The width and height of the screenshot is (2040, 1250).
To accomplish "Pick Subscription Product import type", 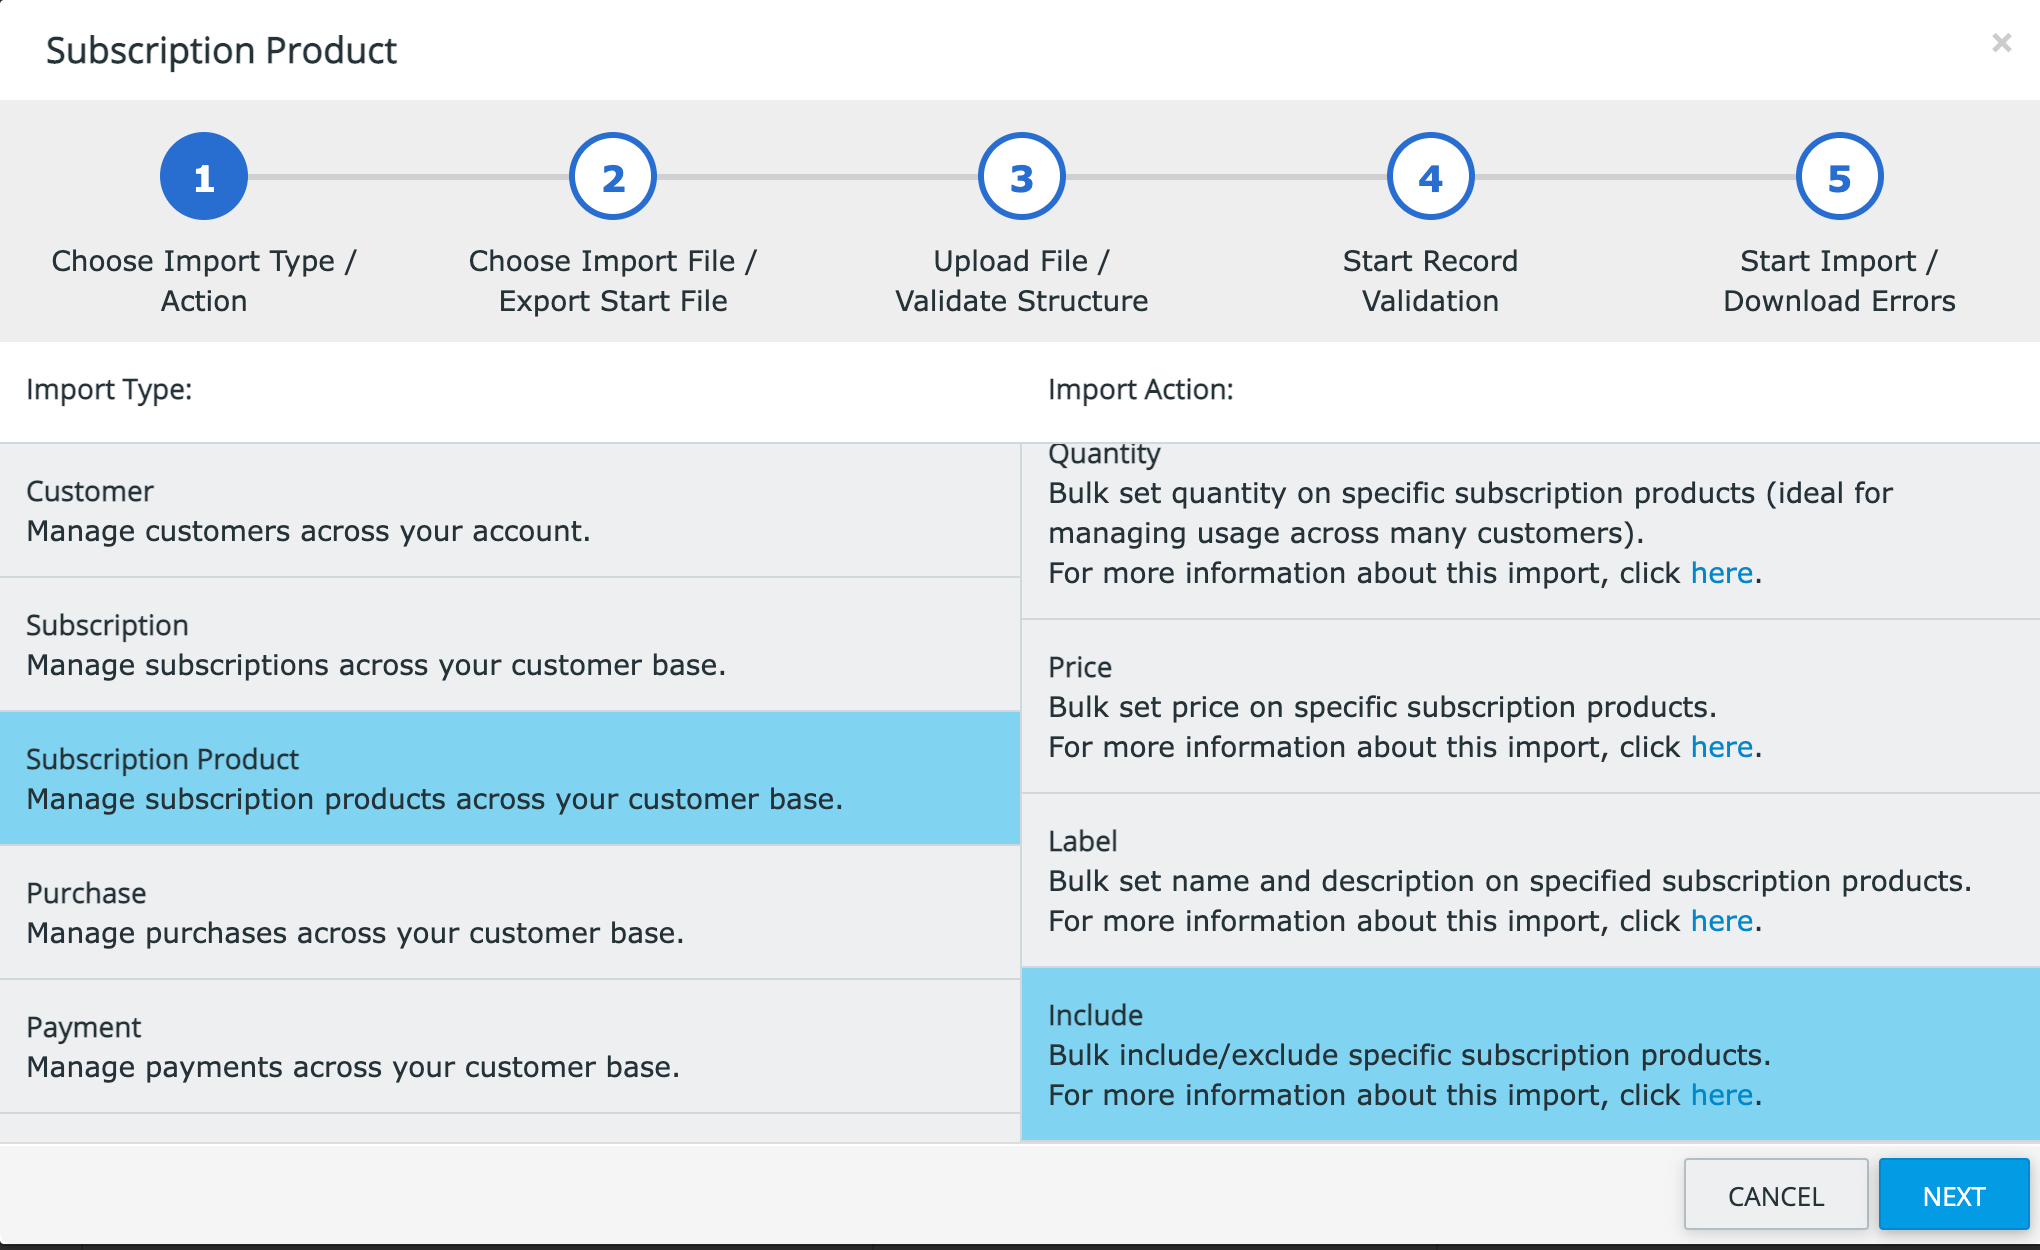I will click(510, 779).
